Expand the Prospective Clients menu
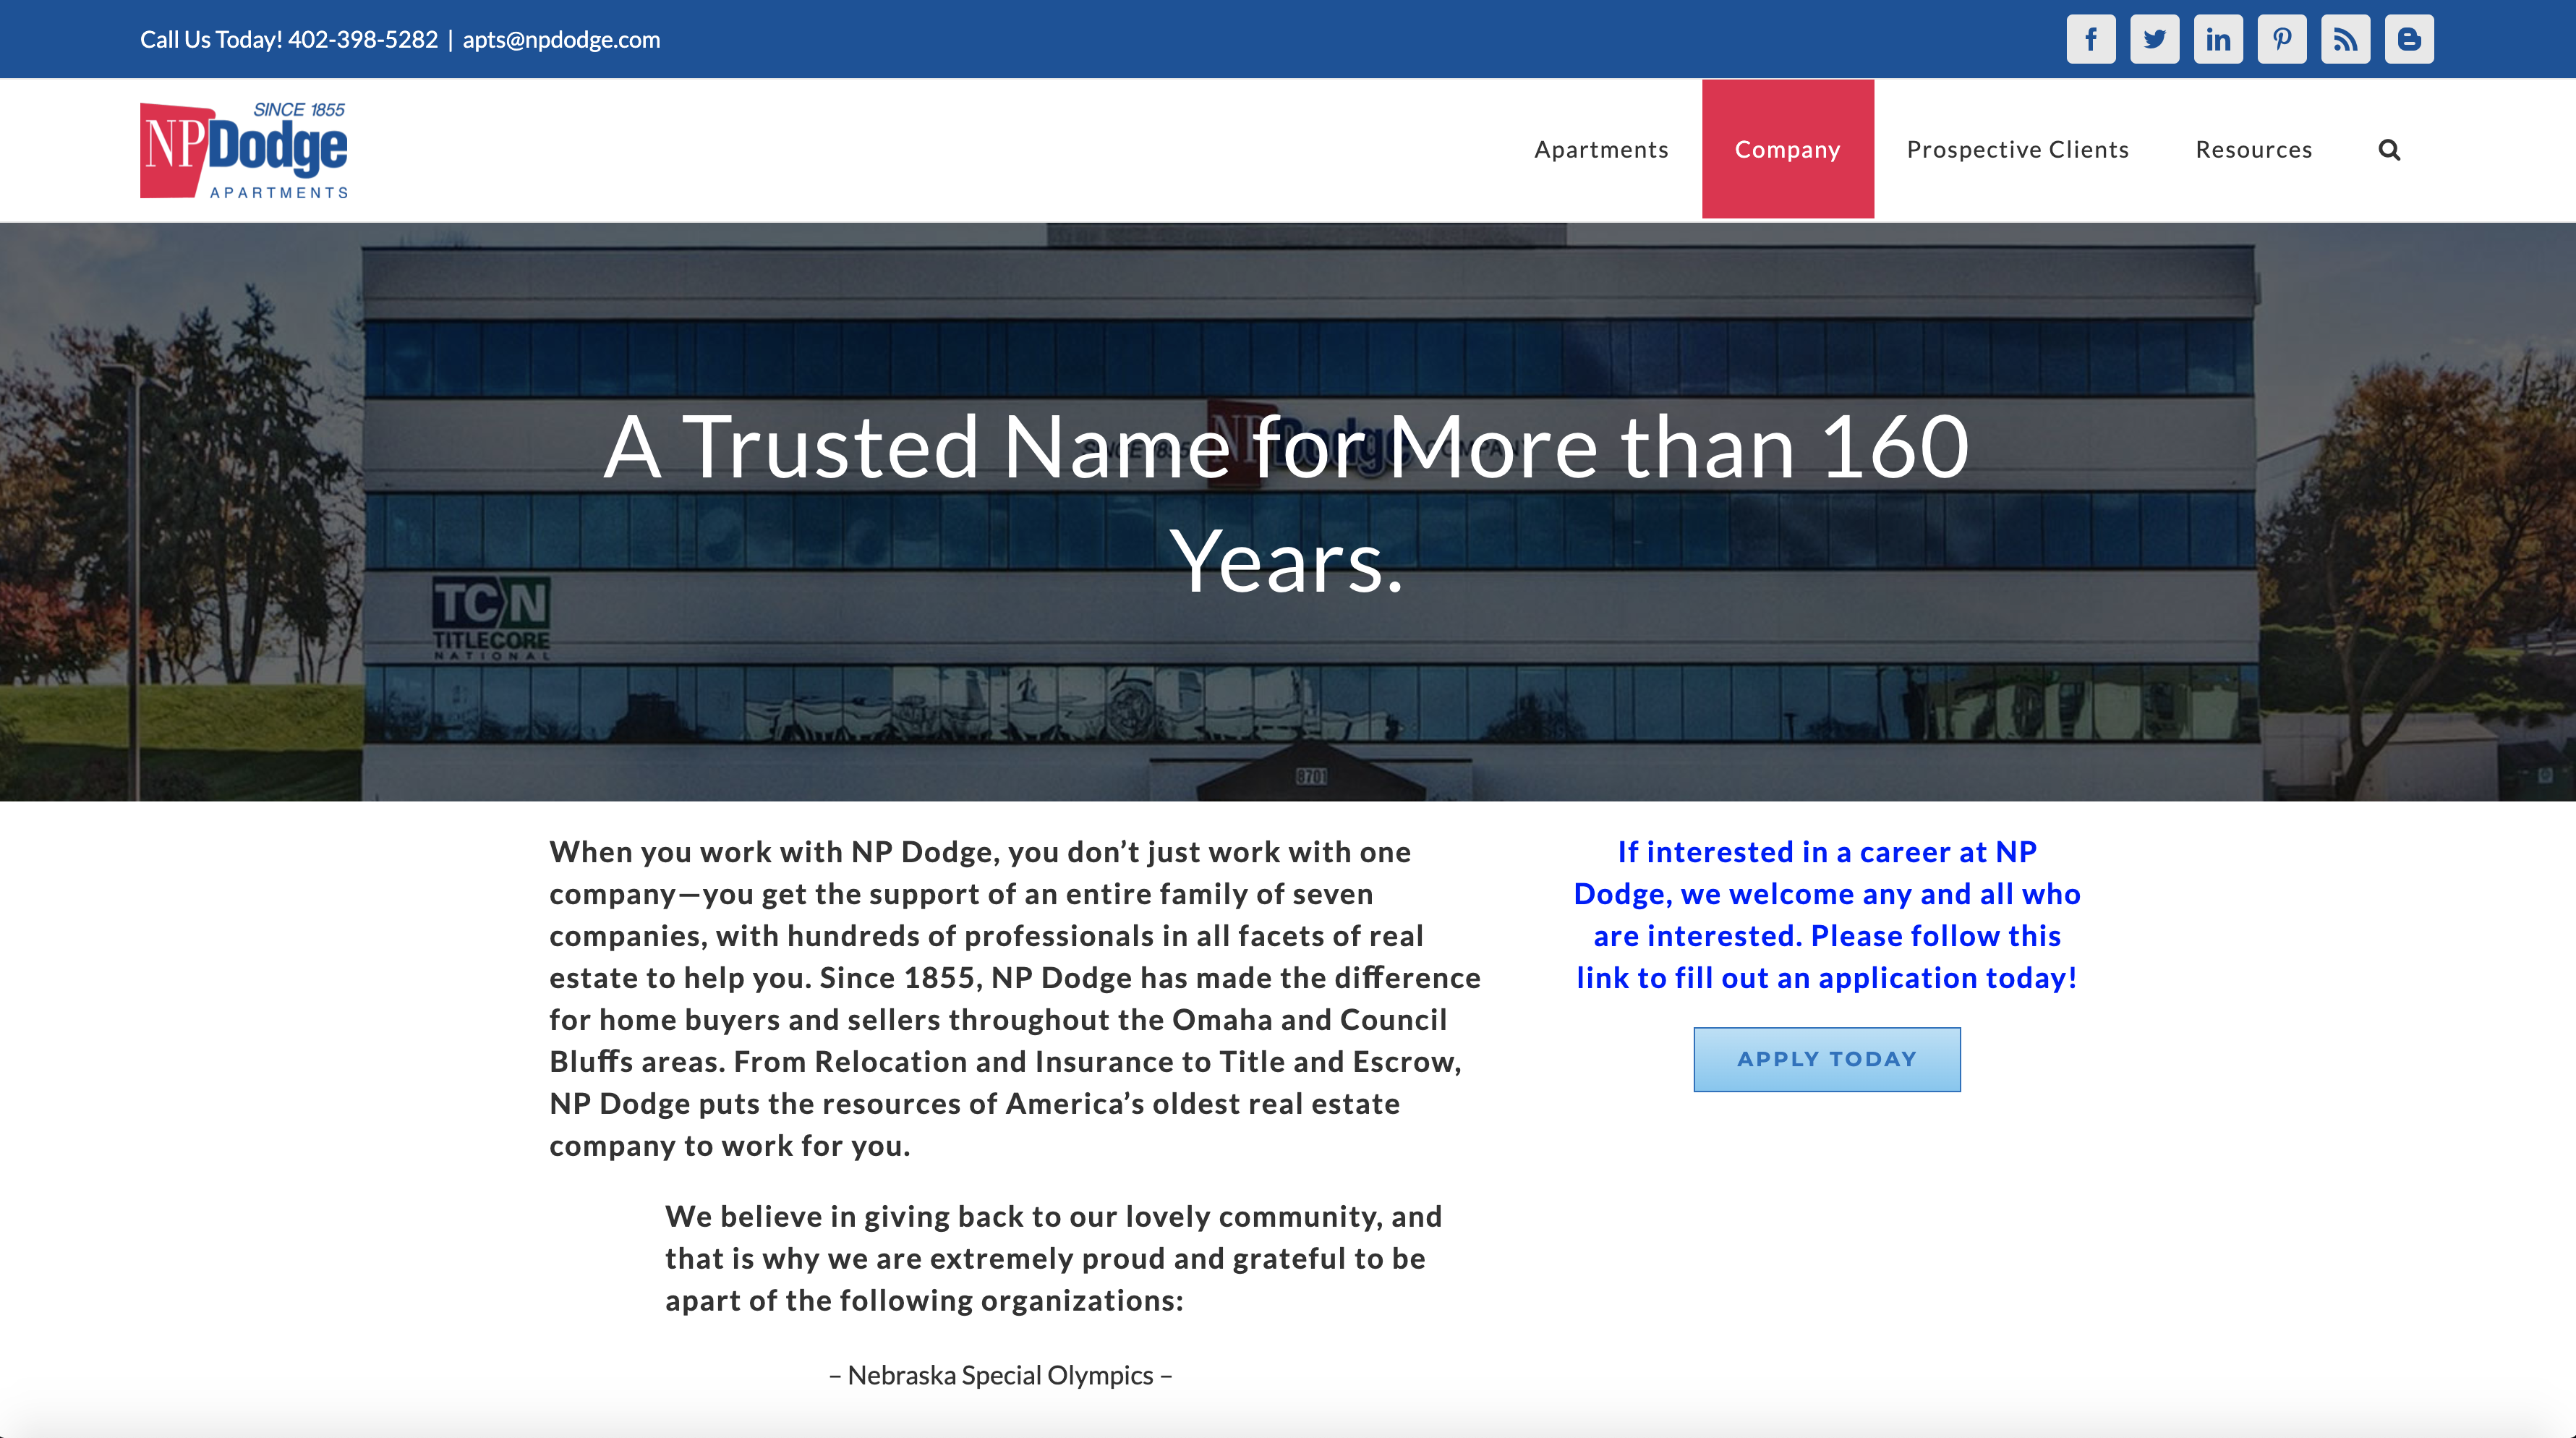Viewport: 2576px width, 1438px height. 2017,150
